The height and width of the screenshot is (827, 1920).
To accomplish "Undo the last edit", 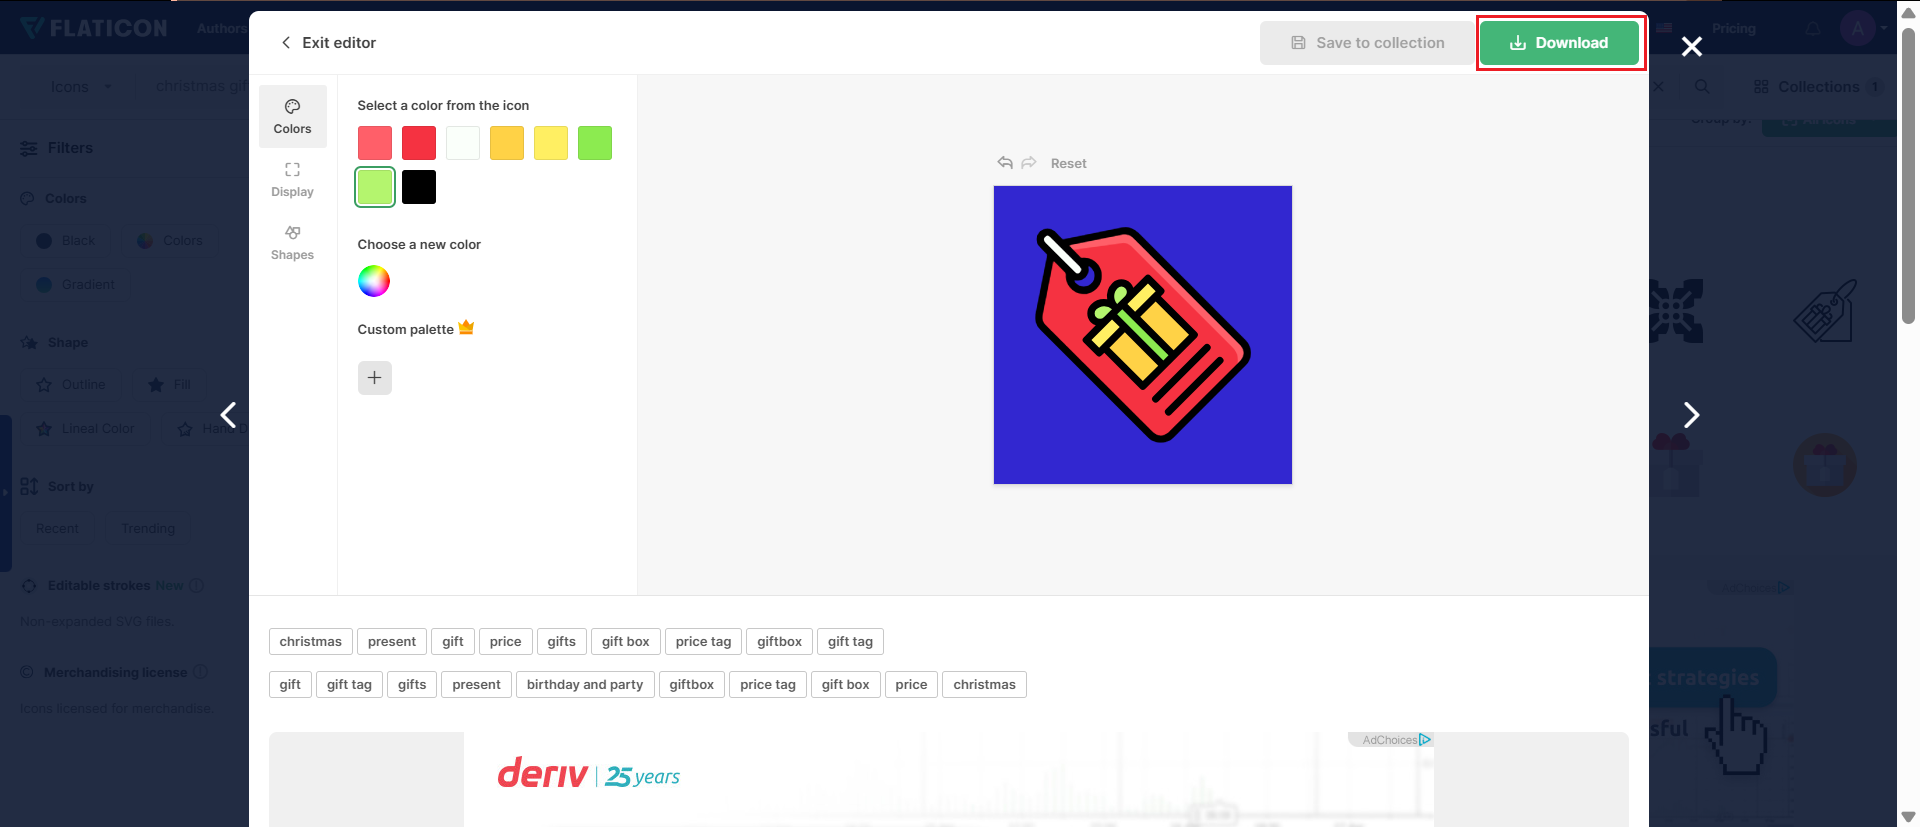I will tap(1005, 163).
